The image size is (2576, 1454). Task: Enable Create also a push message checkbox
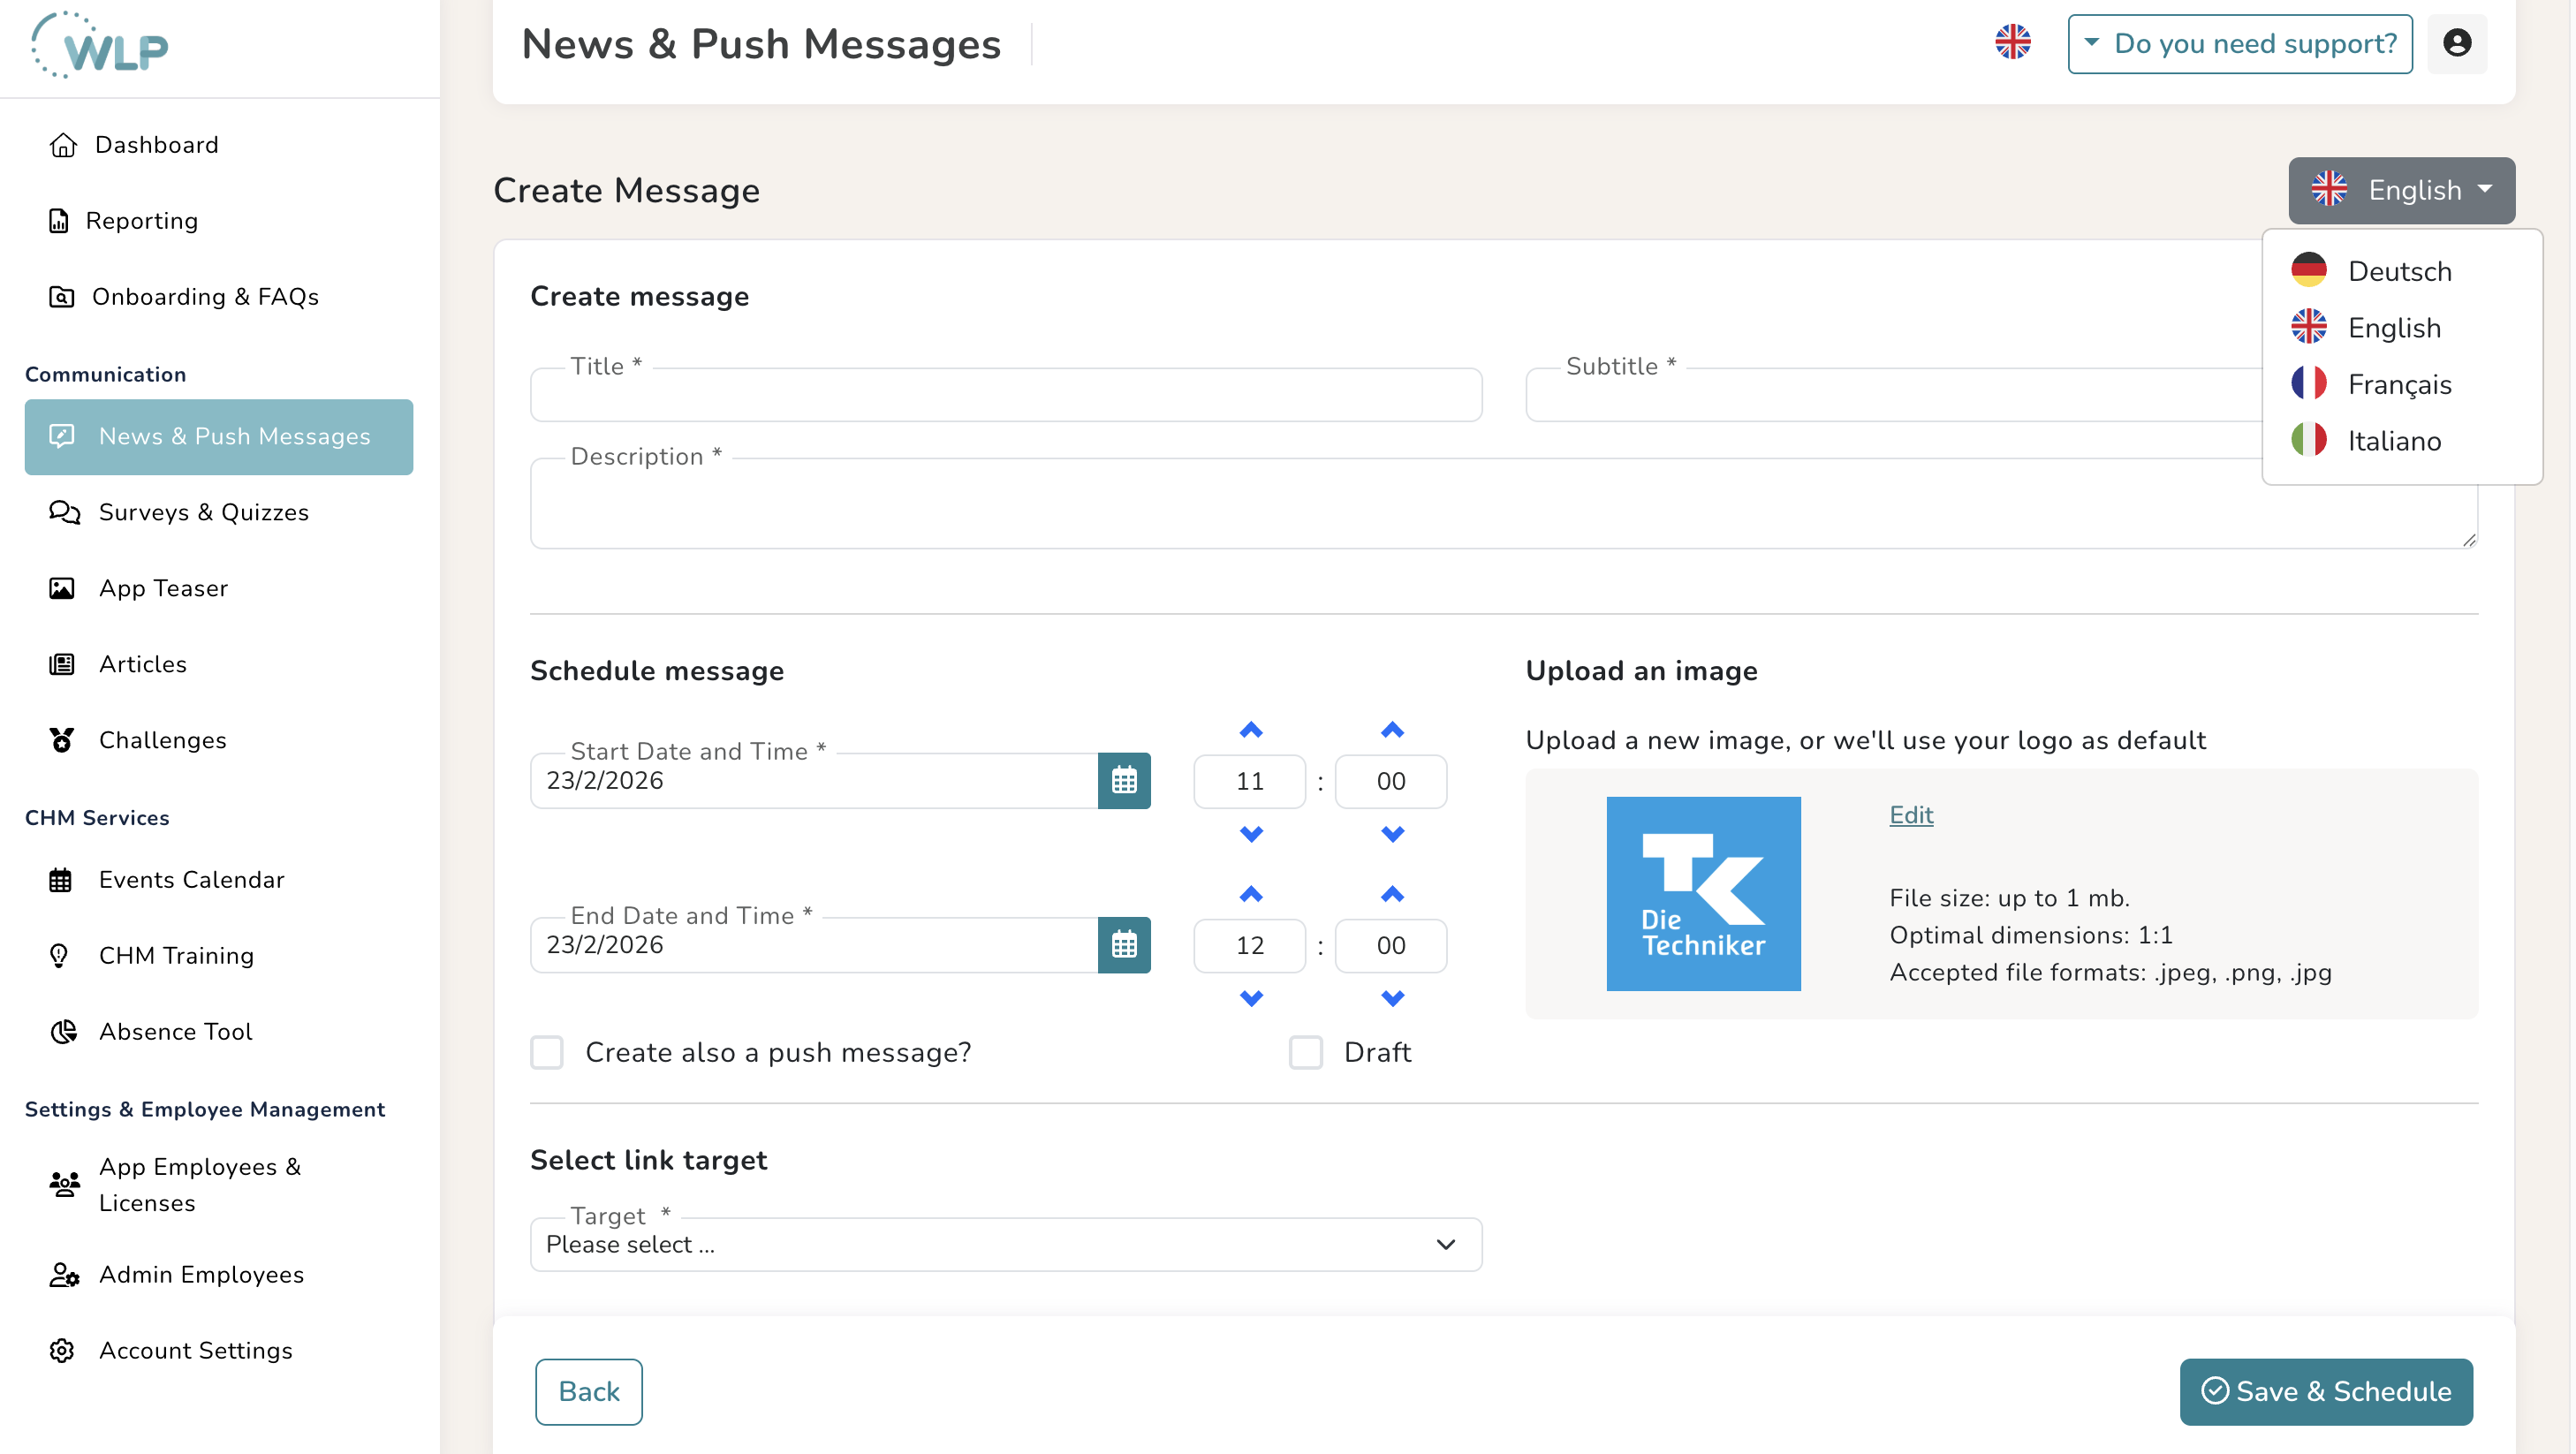(x=547, y=1052)
